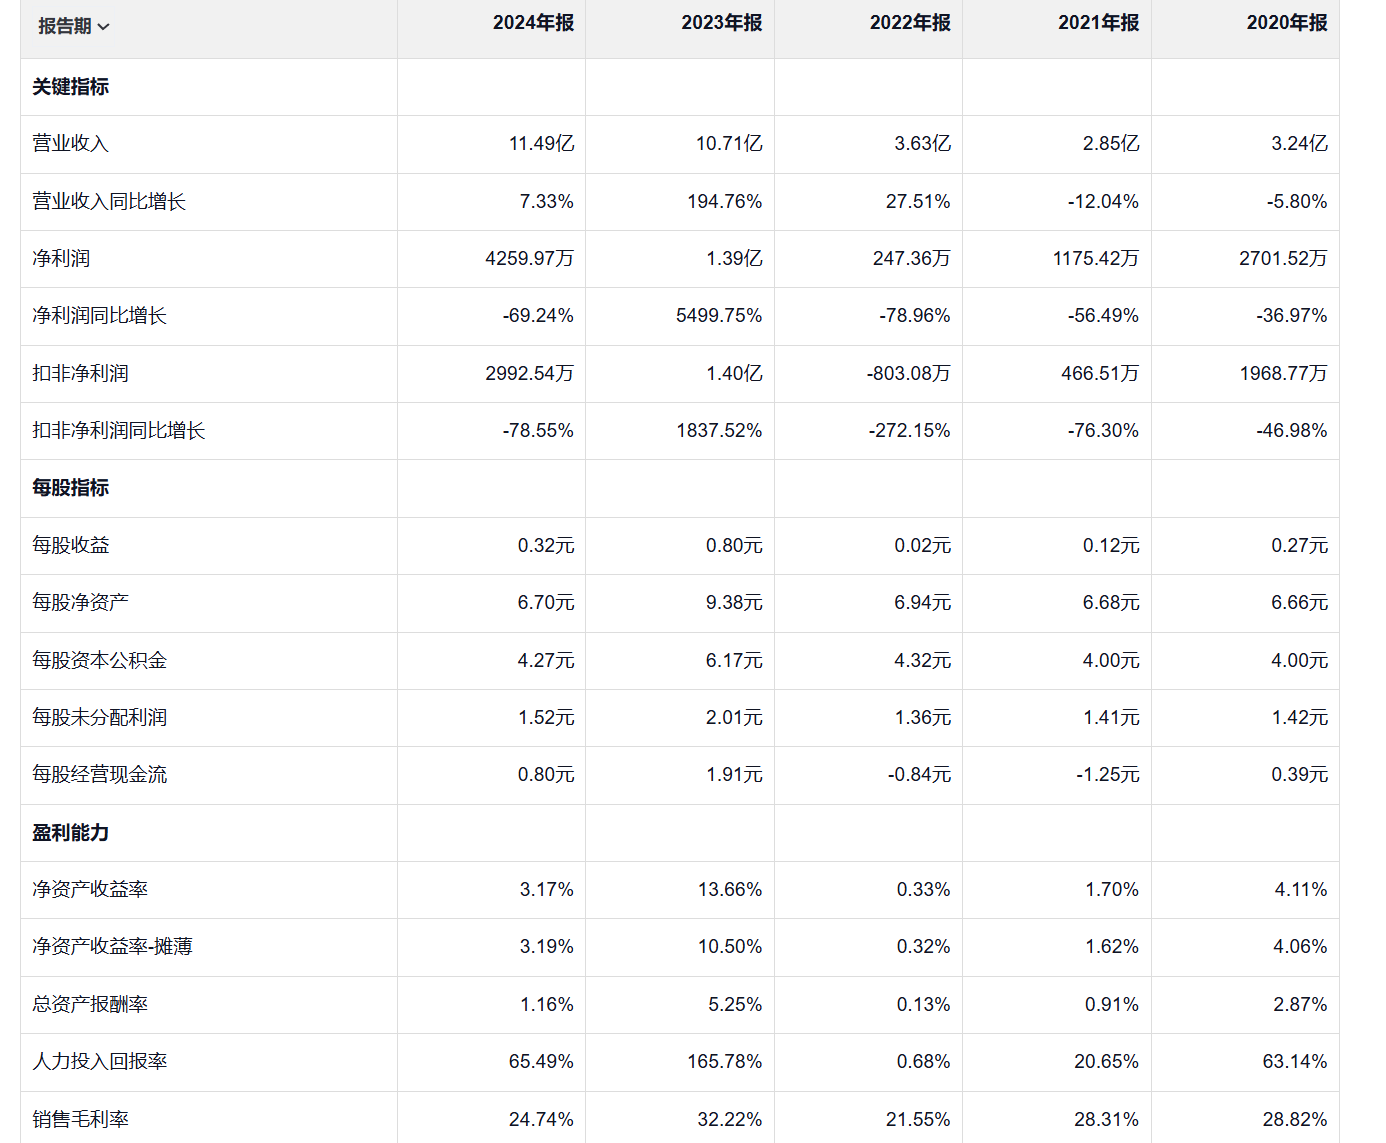
Task: Select the 2023年报 column header
Action: pyautogui.click(x=721, y=23)
